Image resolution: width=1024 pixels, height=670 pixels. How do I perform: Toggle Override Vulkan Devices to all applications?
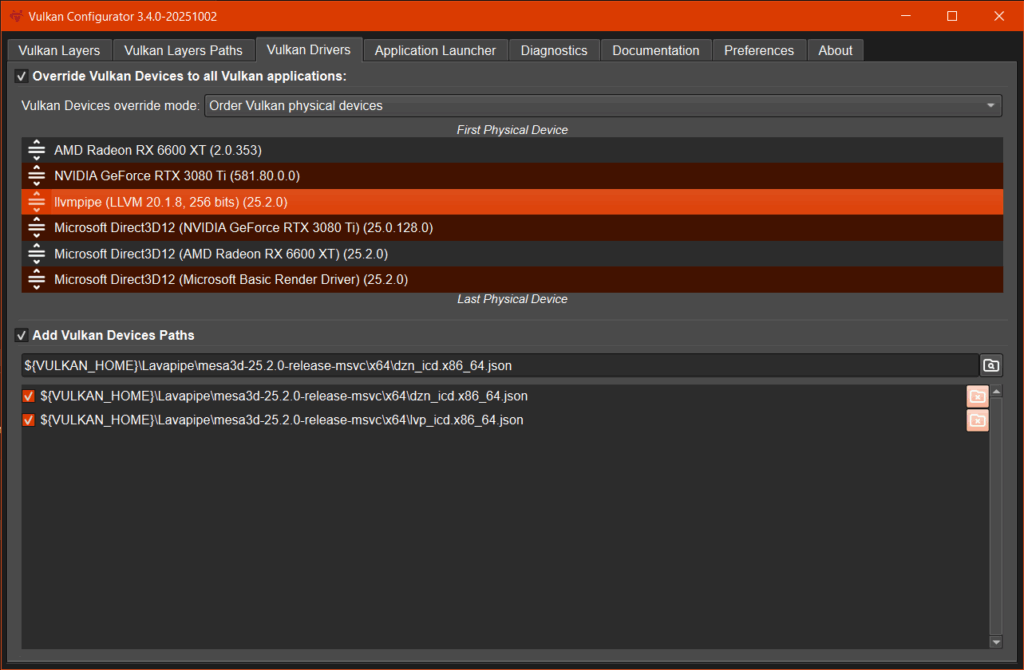click(x=21, y=75)
